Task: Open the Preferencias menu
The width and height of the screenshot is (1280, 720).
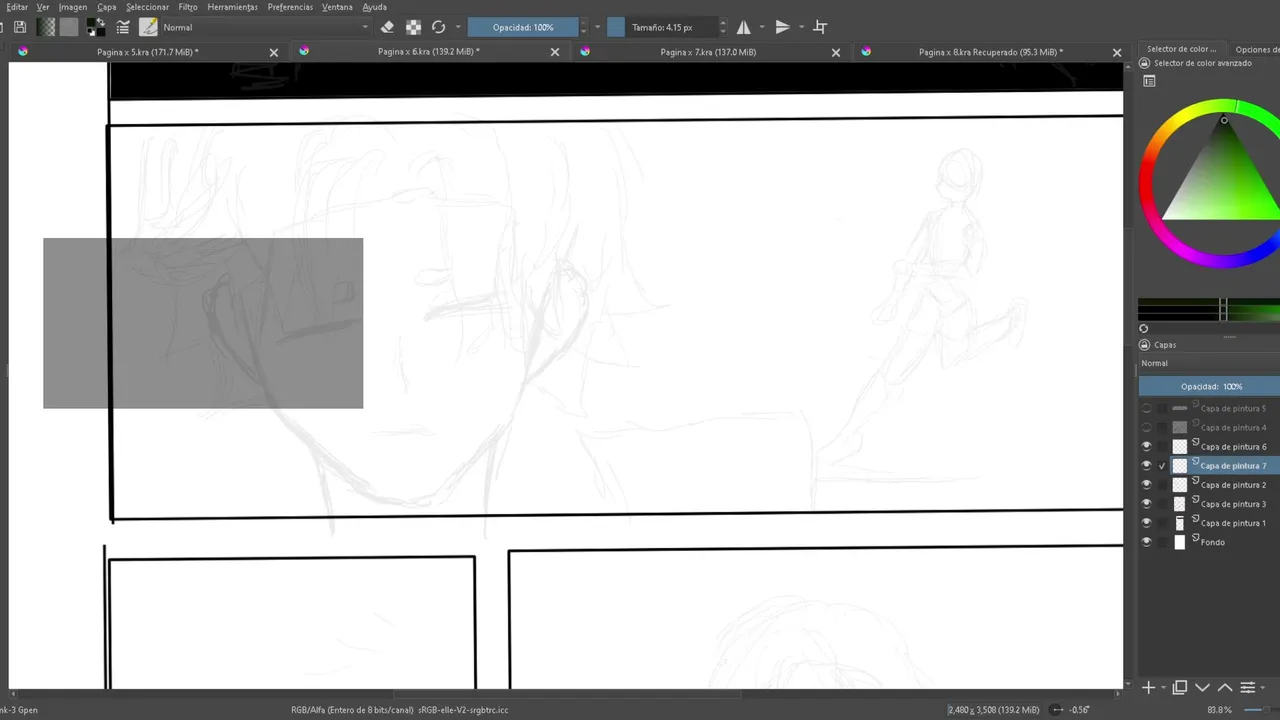Action: [290, 7]
